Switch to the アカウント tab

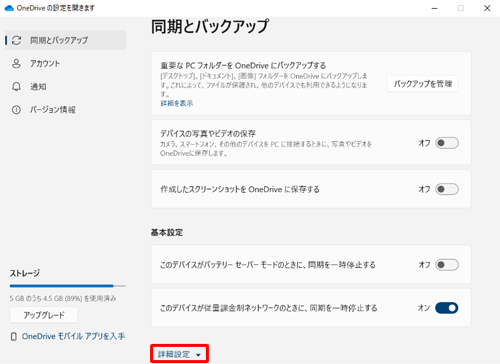[65, 63]
